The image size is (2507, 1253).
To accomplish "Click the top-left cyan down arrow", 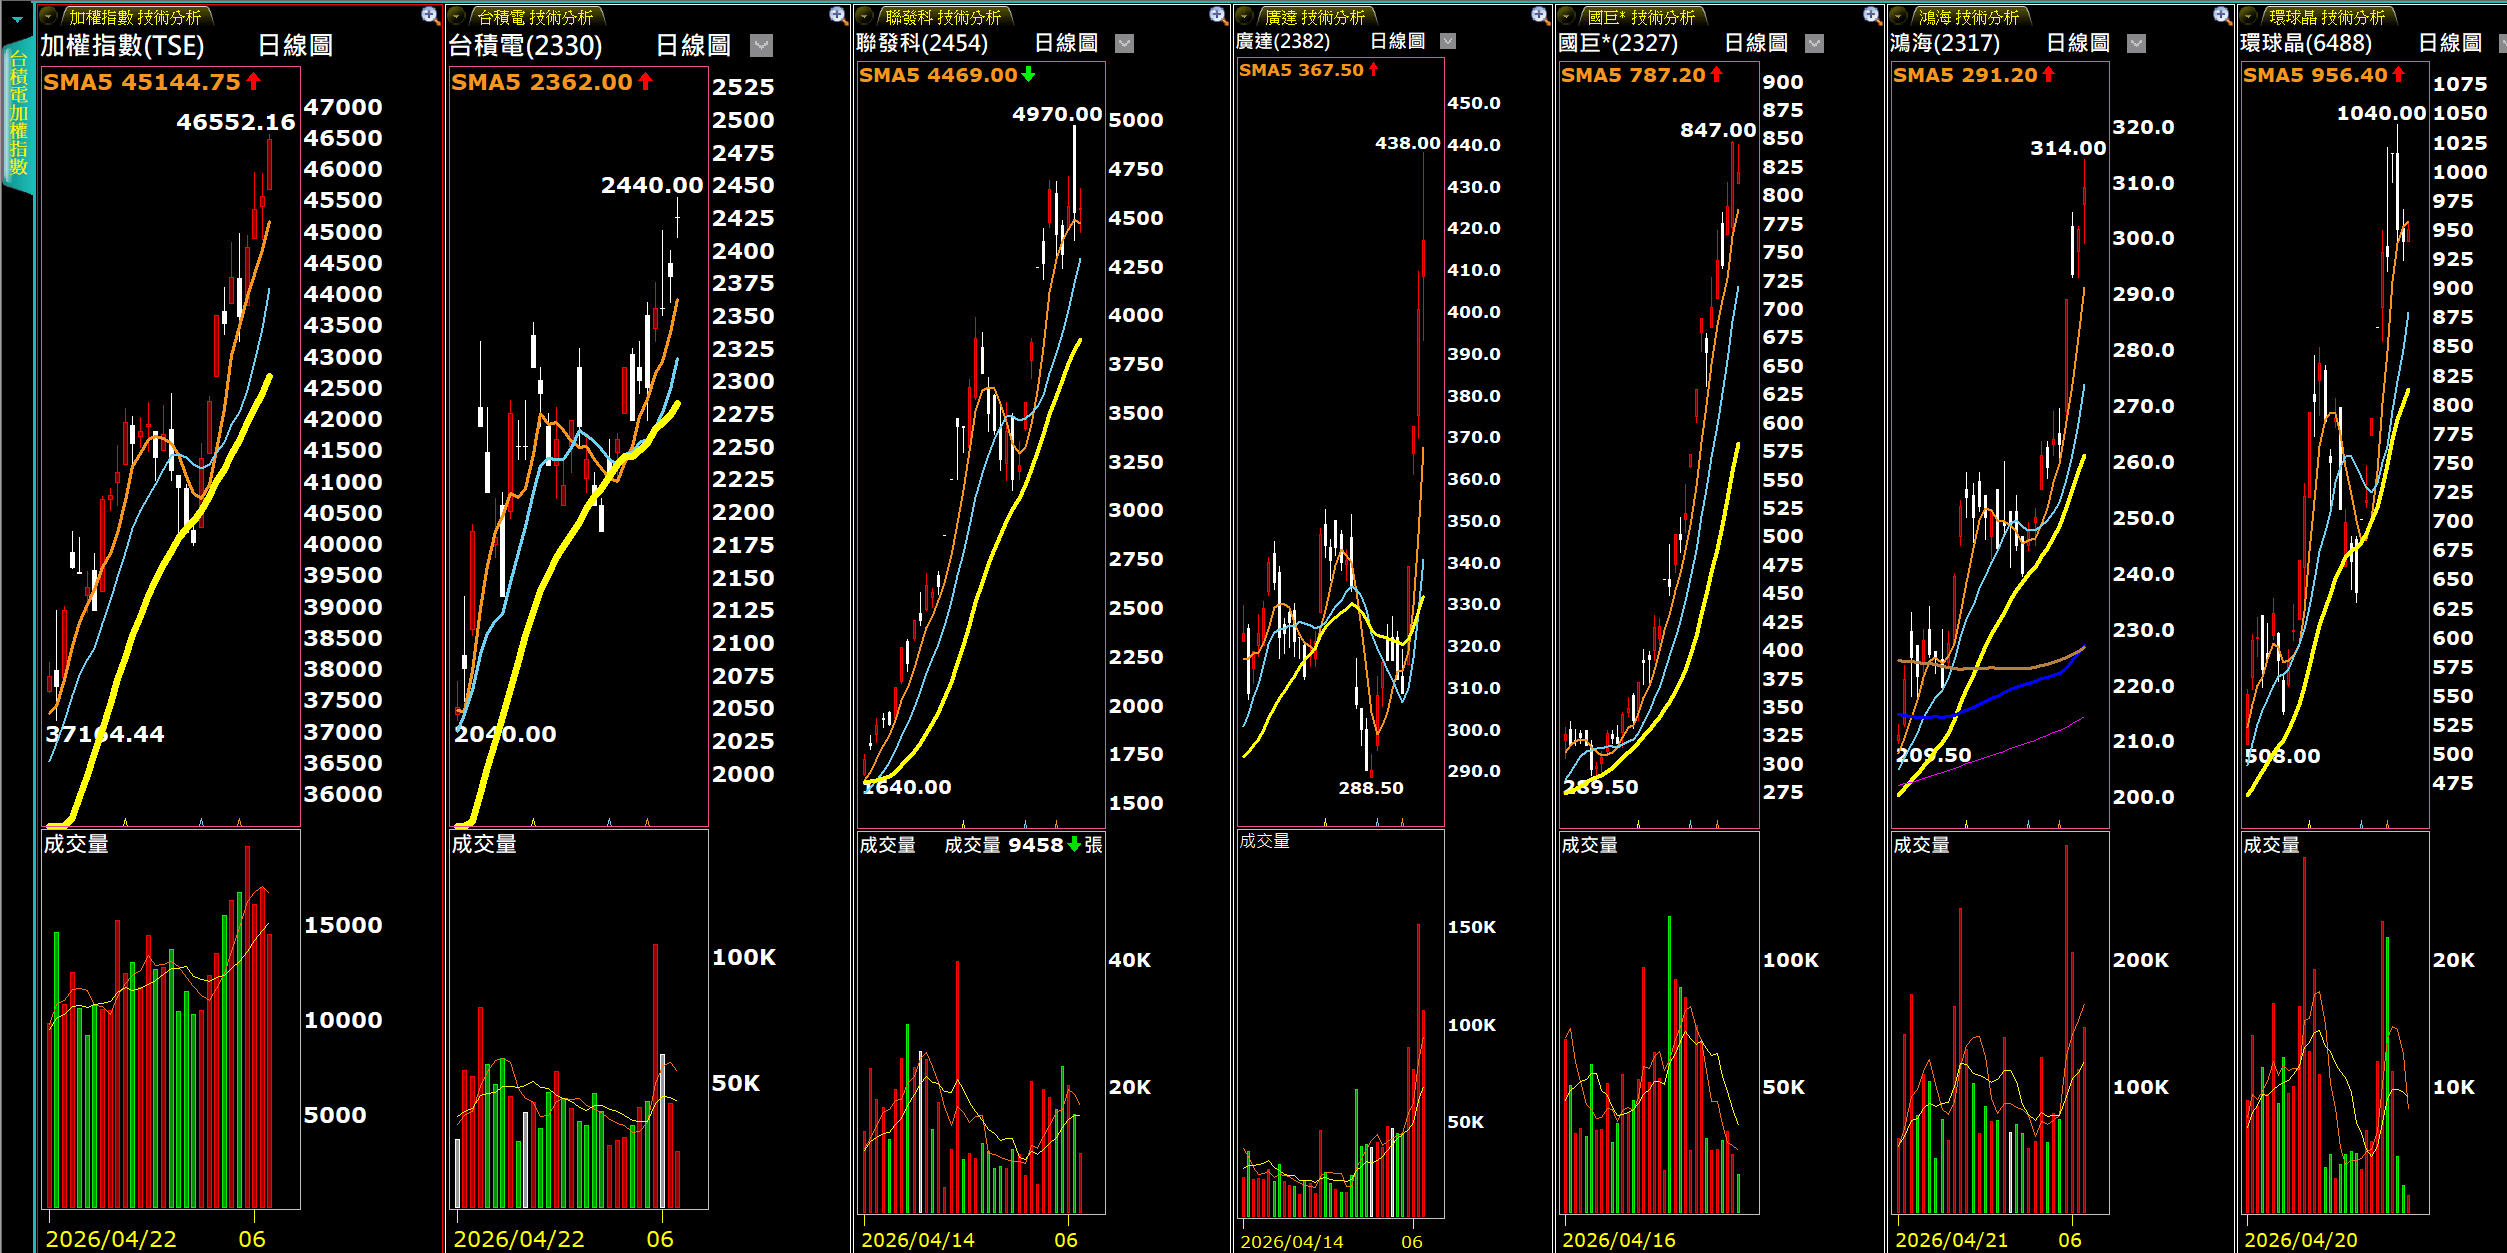I will [17, 19].
